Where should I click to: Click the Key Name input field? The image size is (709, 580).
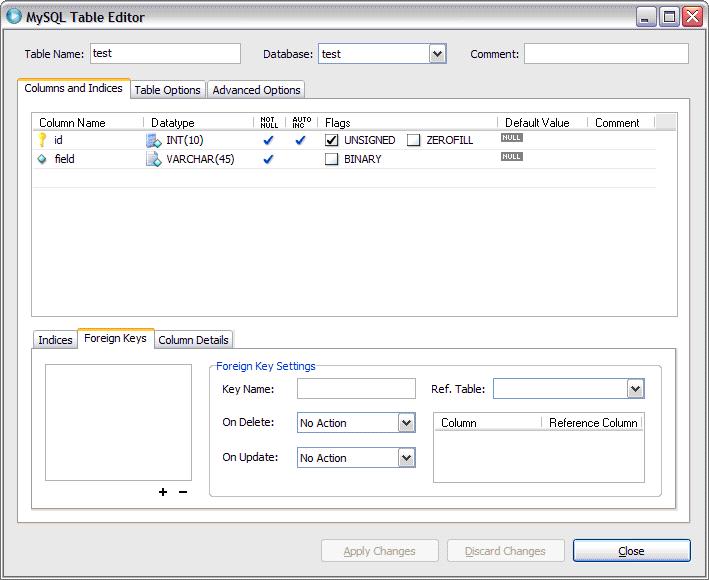point(356,389)
